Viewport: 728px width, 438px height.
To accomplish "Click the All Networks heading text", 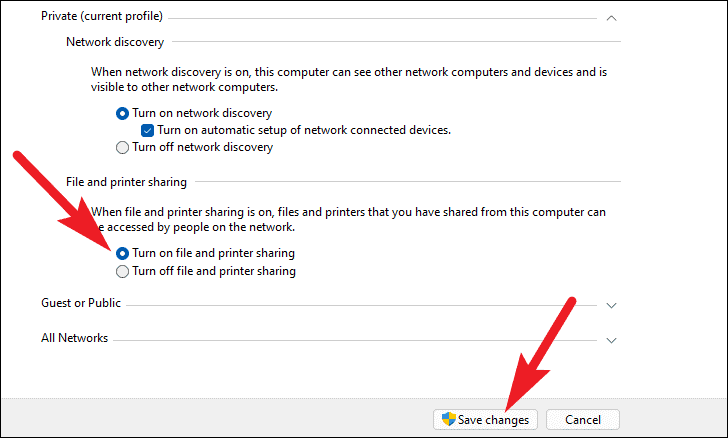I will pos(74,338).
